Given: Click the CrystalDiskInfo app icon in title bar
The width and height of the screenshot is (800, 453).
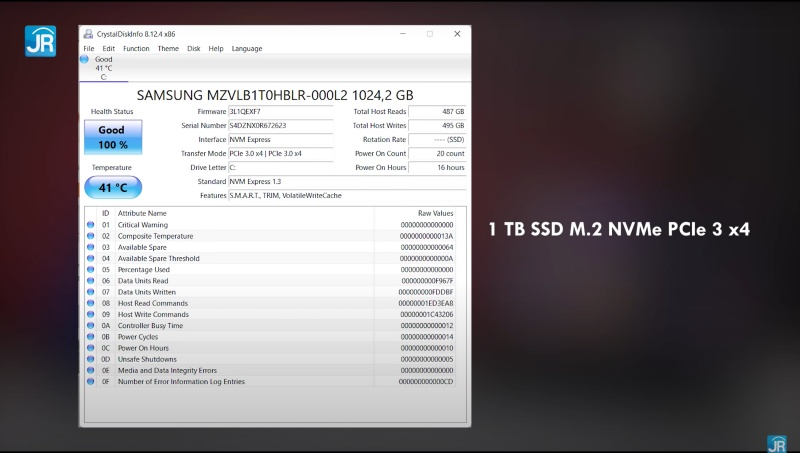Looking at the screenshot, I should pyautogui.click(x=89, y=33).
